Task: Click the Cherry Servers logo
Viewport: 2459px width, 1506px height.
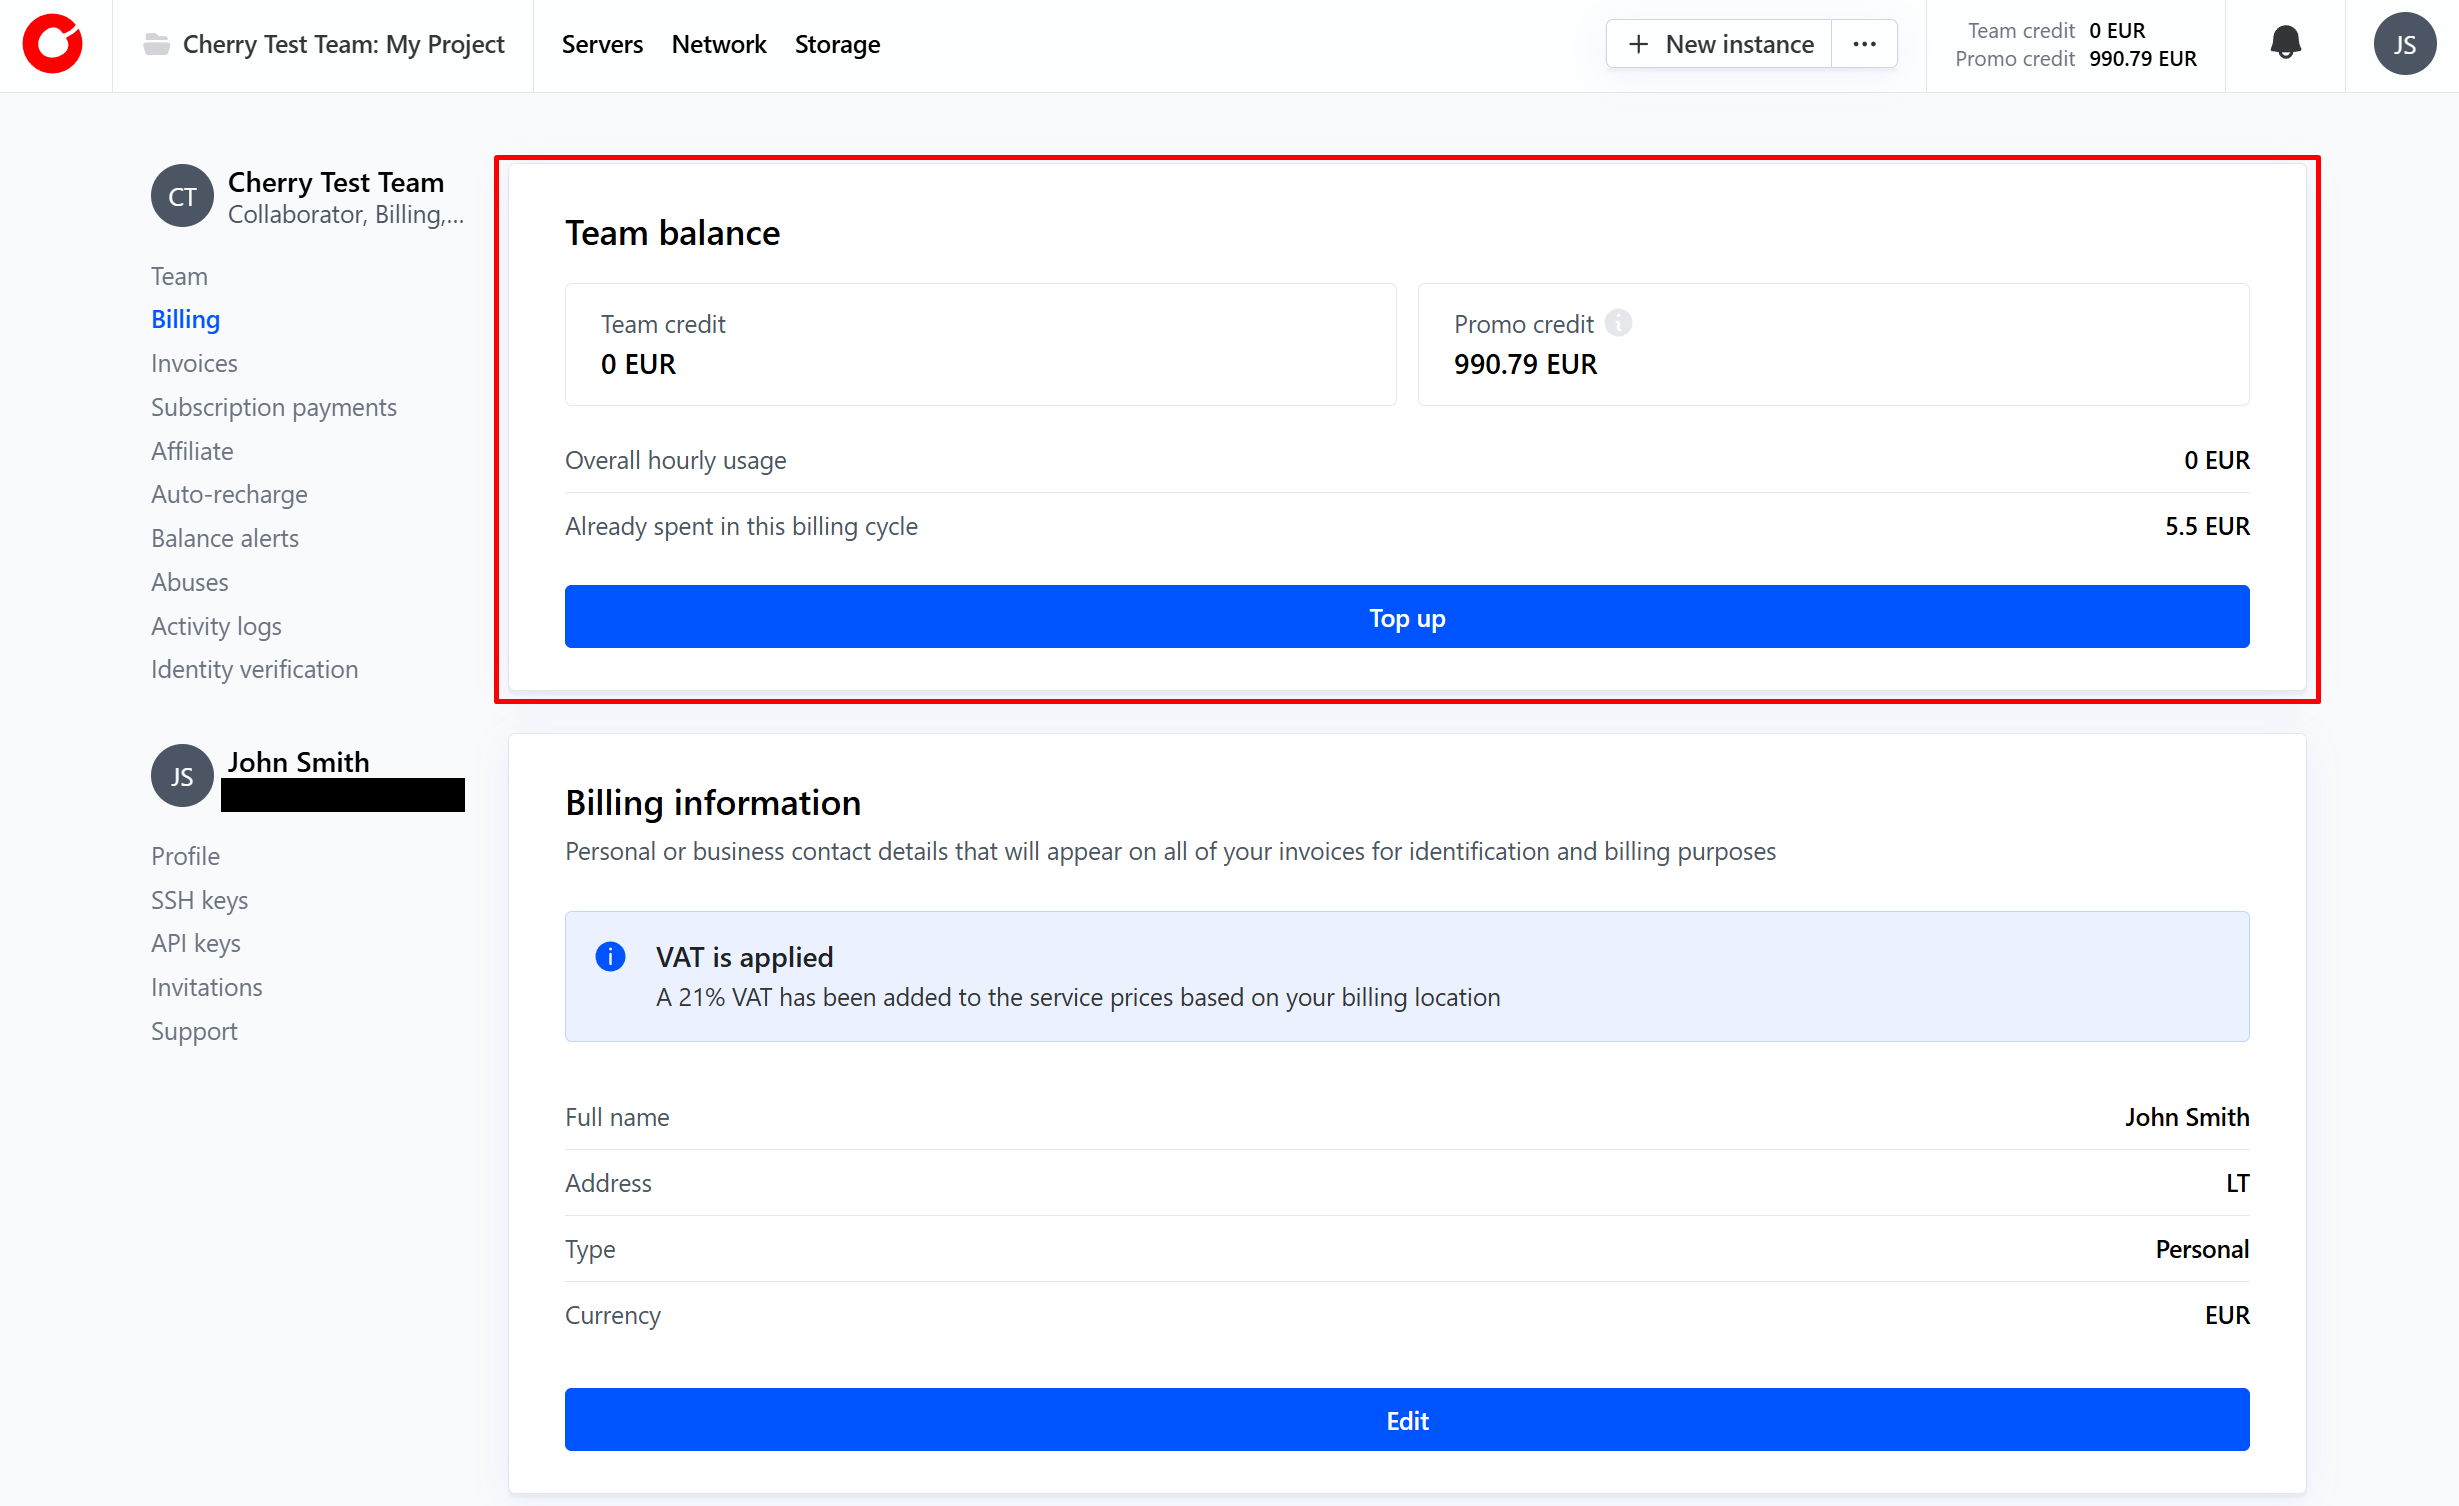Action: (x=53, y=44)
